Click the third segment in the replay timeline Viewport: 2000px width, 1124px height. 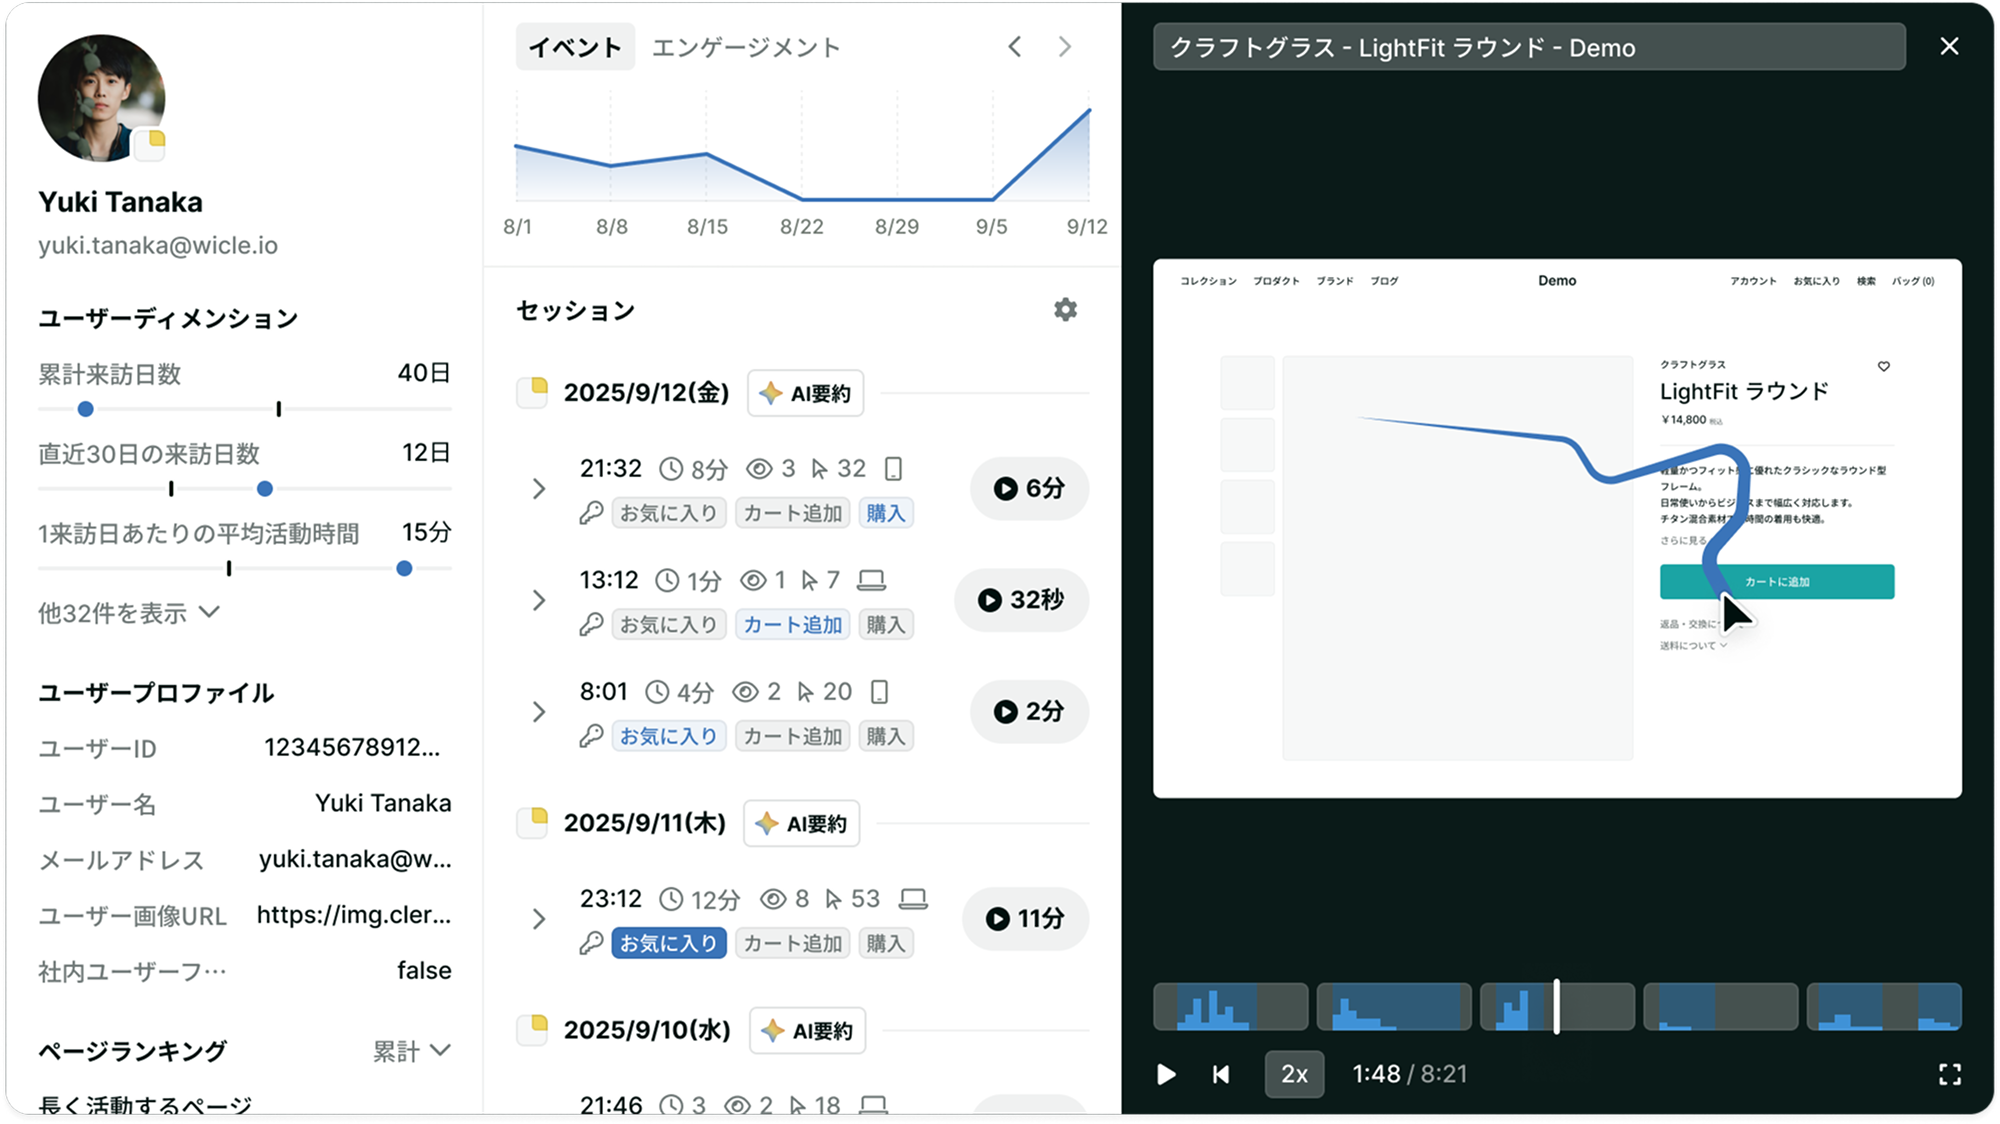tap(1556, 1005)
